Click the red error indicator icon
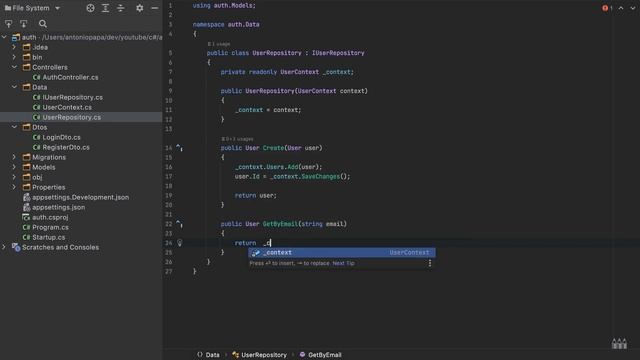The height and width of the screenshot is (360, 640). click(605, 8)
